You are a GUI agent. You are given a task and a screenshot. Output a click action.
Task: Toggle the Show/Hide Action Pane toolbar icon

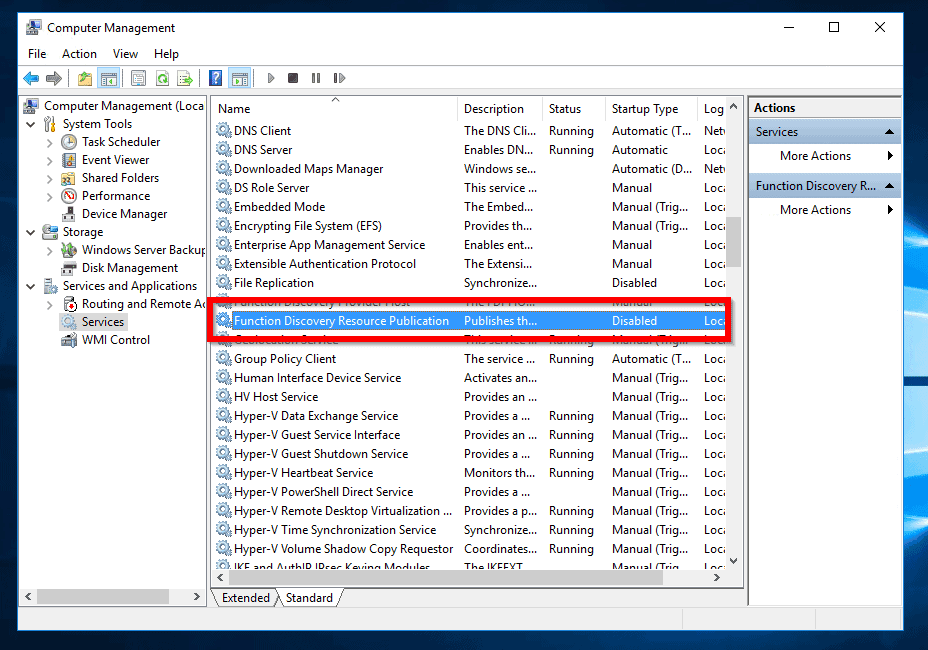click(240, 78)
